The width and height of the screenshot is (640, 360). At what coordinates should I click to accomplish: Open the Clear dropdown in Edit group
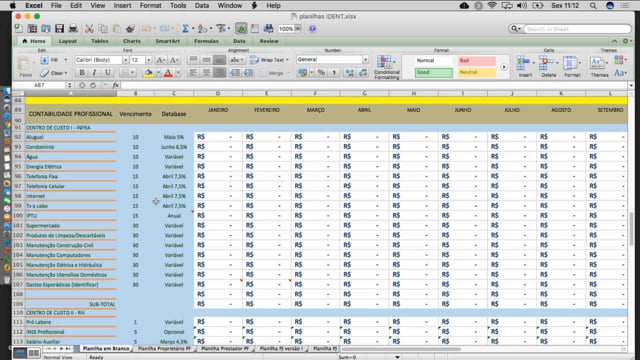[x=66, y=73]
